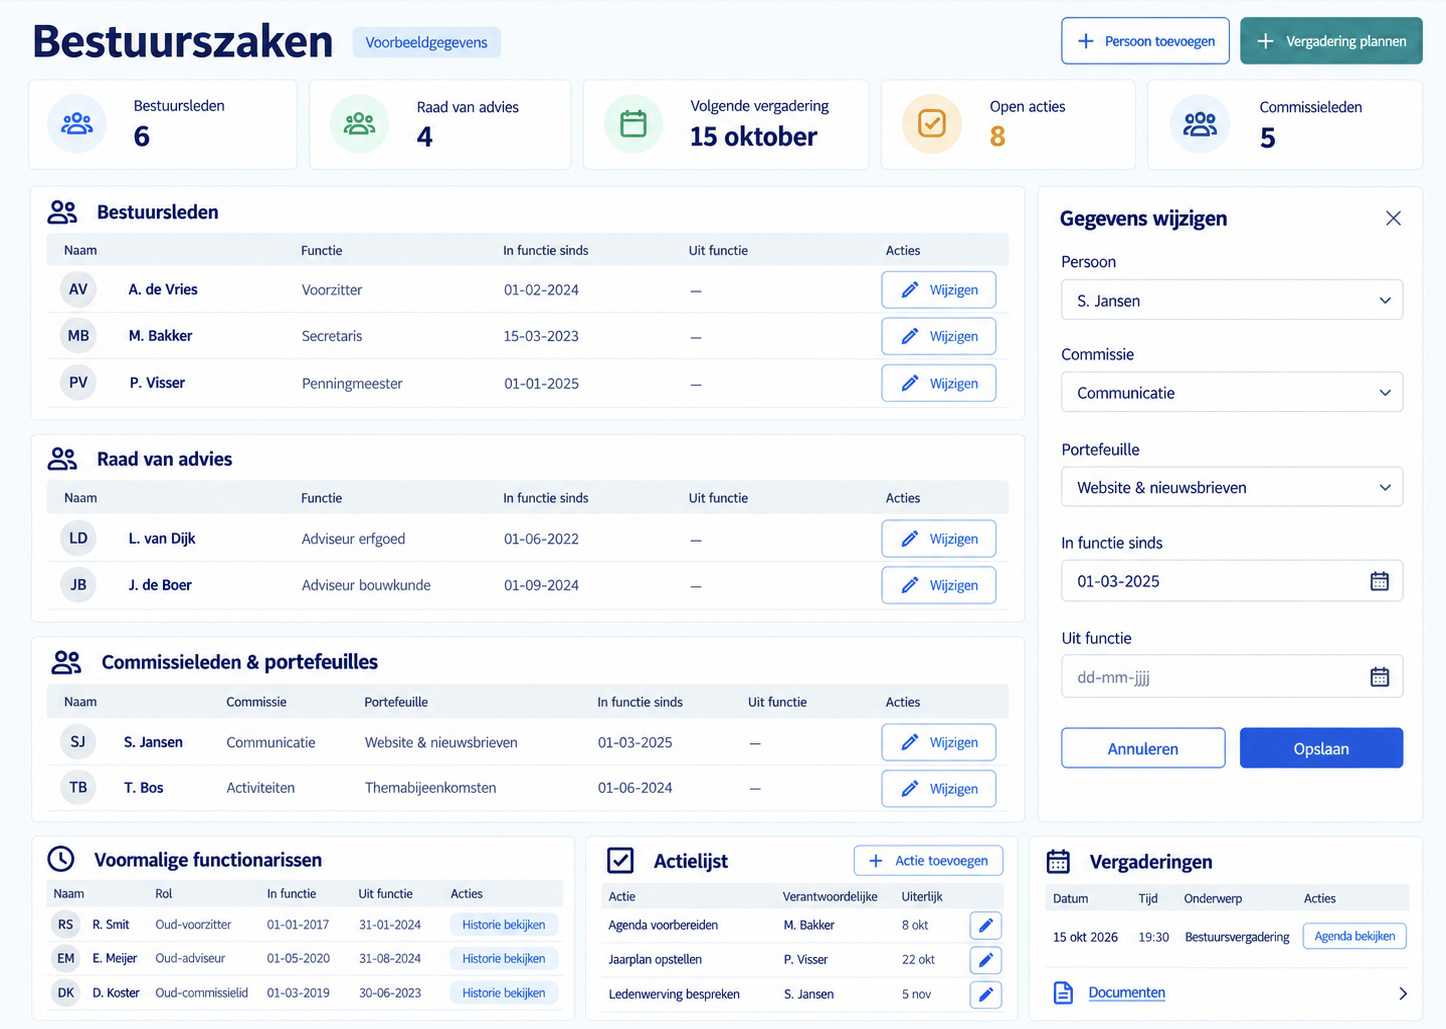Open Agenda bekijken for Bestuursvergadering
The width and height of the screenshot is (1446, 1029).
pyautogui.click(x=1355, y=936)
